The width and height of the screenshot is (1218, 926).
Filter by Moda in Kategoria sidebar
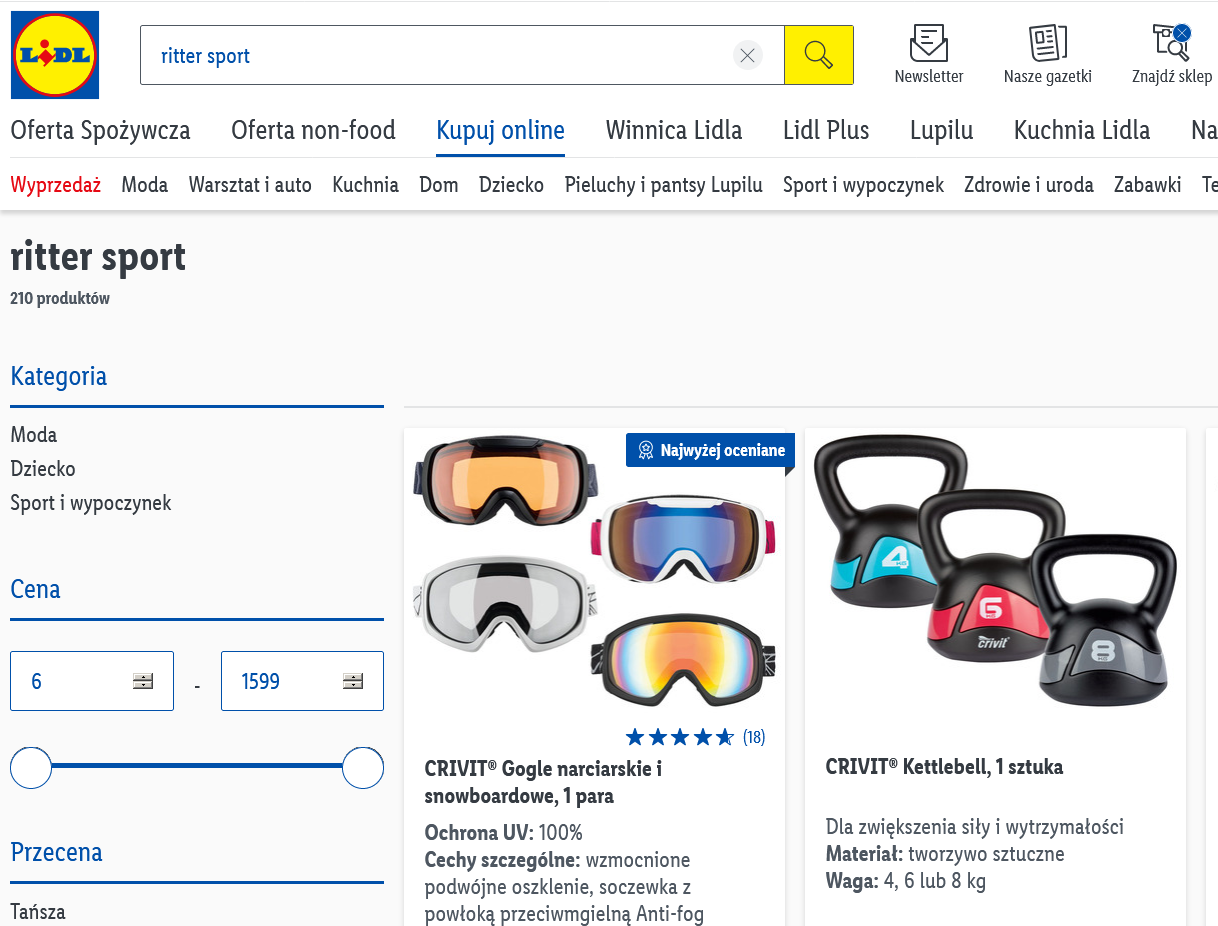point(34,434)
